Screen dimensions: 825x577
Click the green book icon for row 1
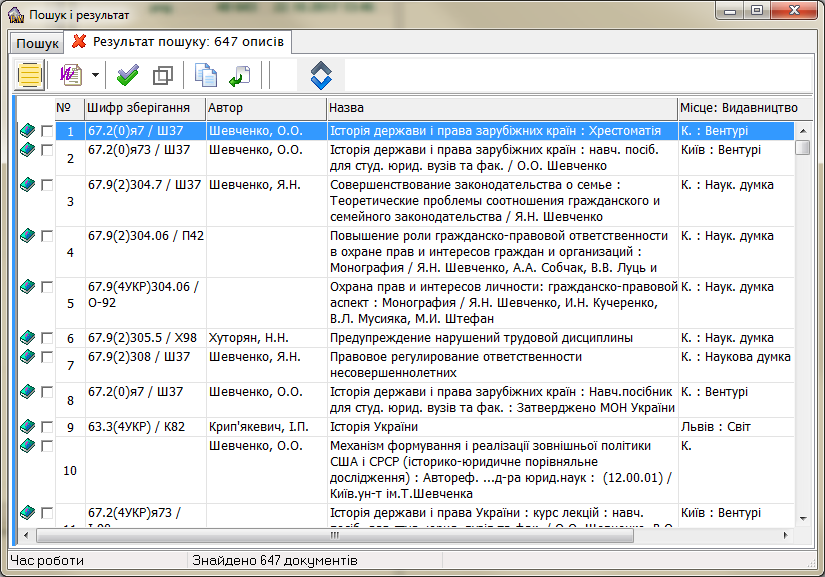click(x=27, y=130)
